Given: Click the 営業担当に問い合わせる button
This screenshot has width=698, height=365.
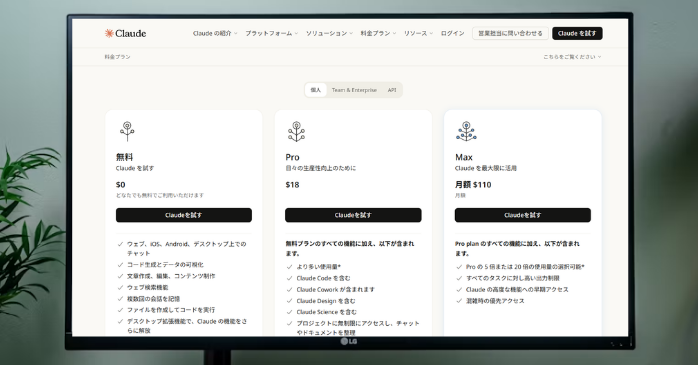Looking at the screenshot, I should click(510, 33).
